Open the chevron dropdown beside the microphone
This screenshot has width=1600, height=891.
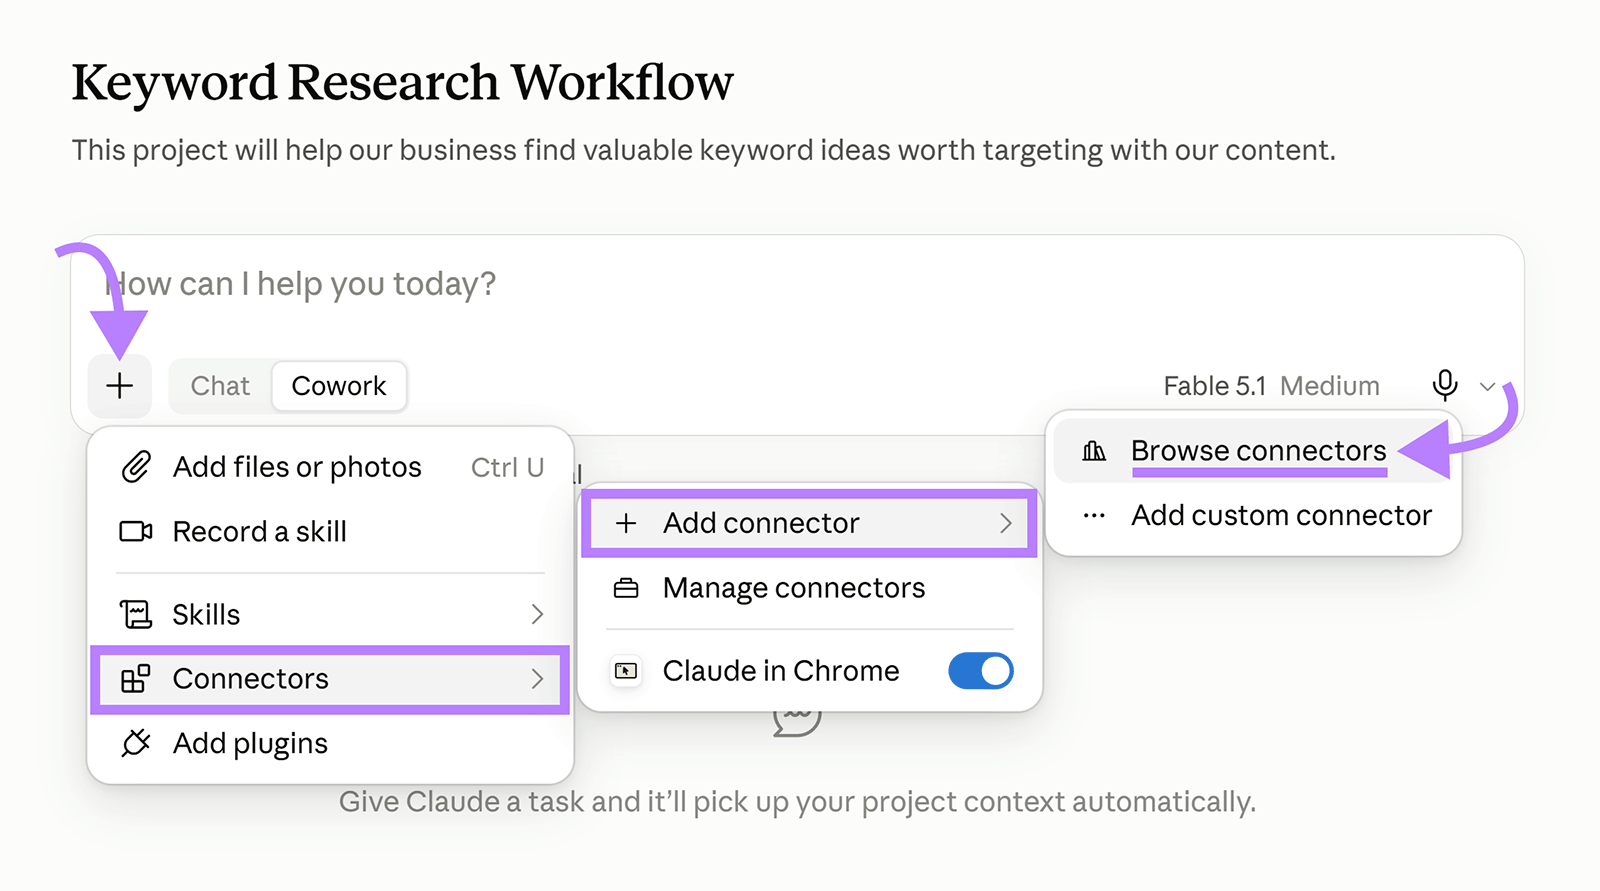pyautogui.click(x=1488, y=386)
